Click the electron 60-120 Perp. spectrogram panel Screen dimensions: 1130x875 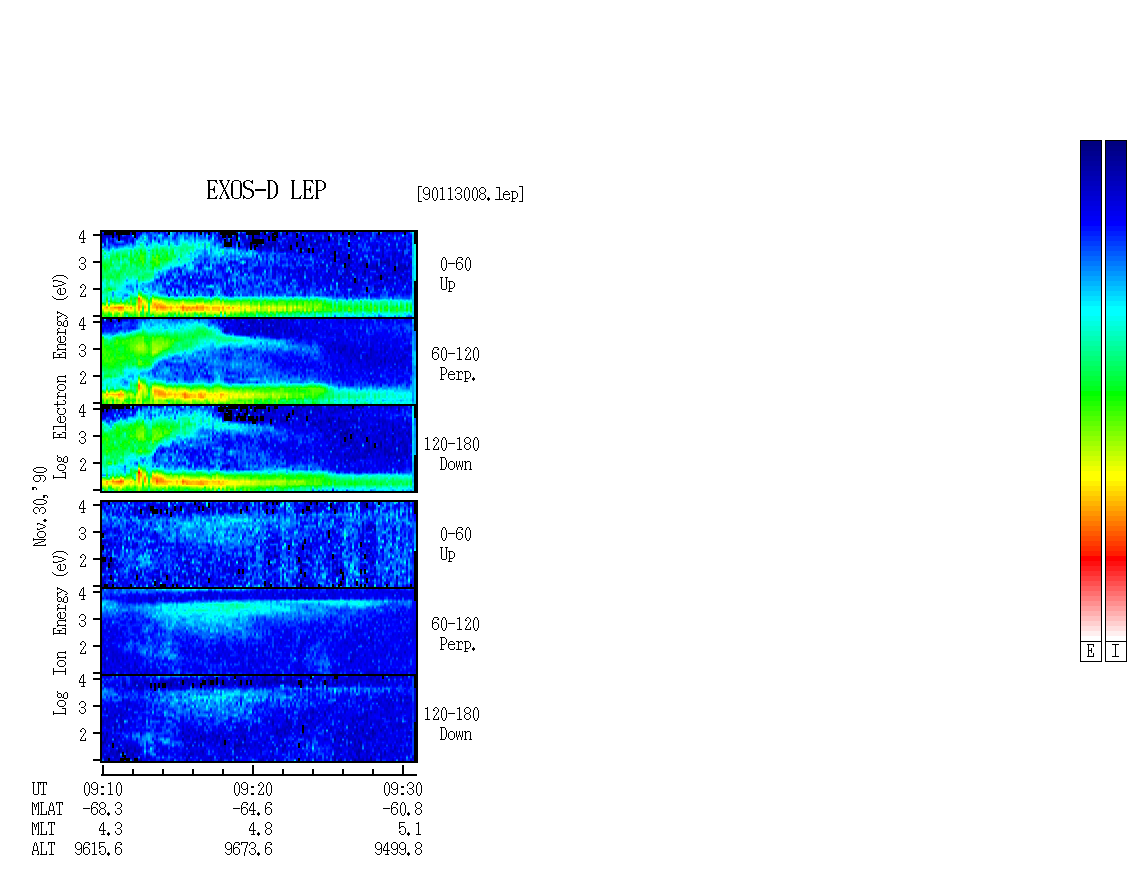coord(259,361)
